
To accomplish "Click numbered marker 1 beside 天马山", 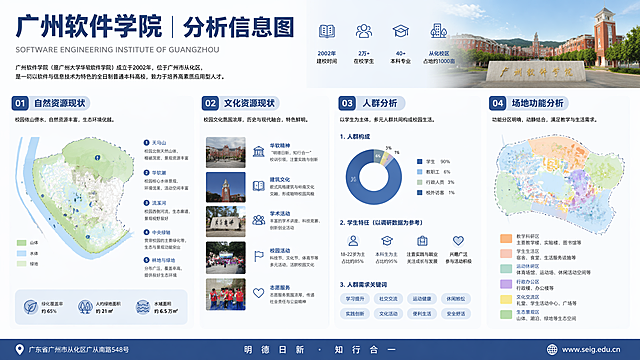I will tap(147, 142).
